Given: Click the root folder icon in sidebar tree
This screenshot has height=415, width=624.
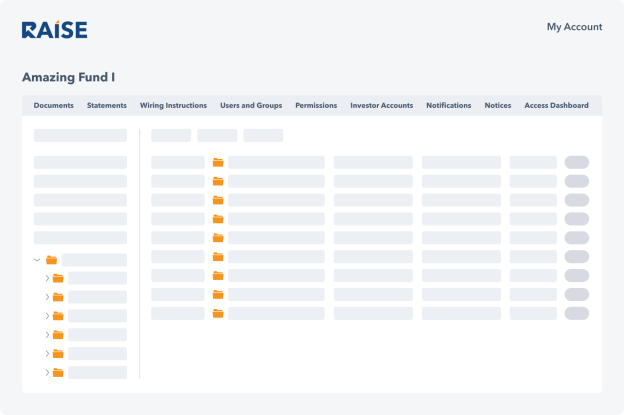Looking at the screenshot, I should (x=51, y=260).
